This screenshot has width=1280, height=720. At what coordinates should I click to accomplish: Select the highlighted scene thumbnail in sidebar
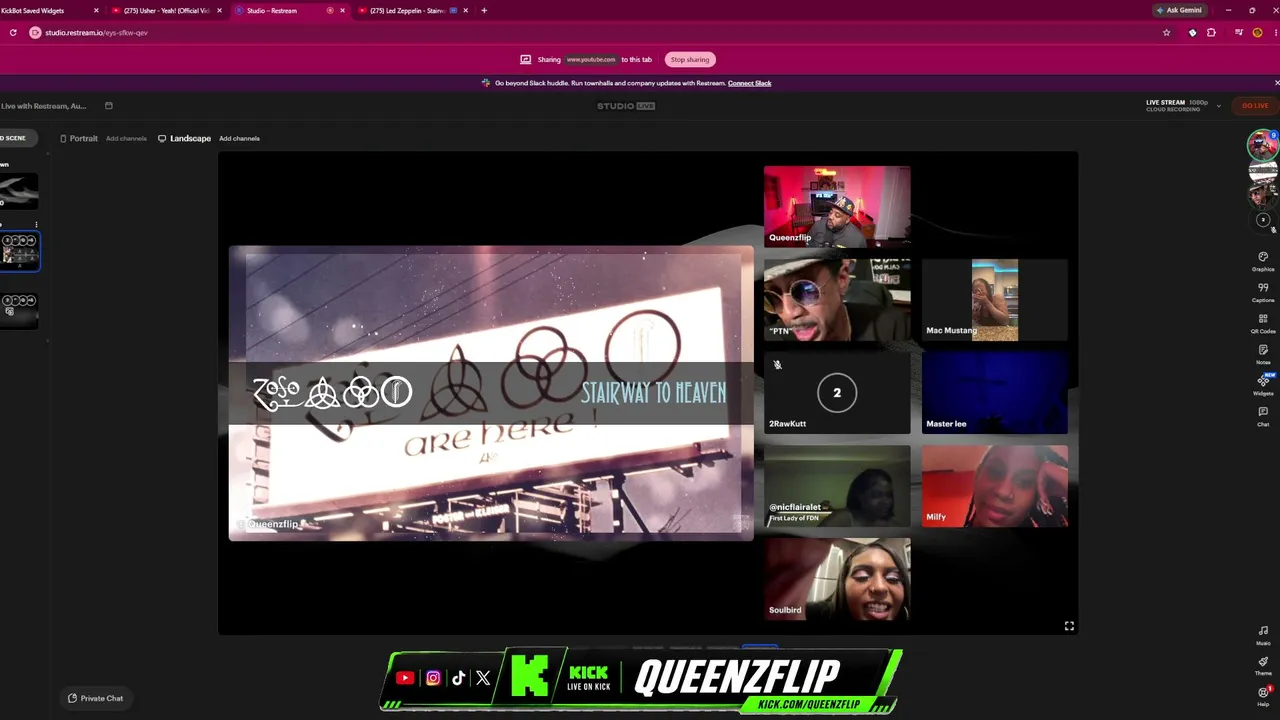pos(19,251)
